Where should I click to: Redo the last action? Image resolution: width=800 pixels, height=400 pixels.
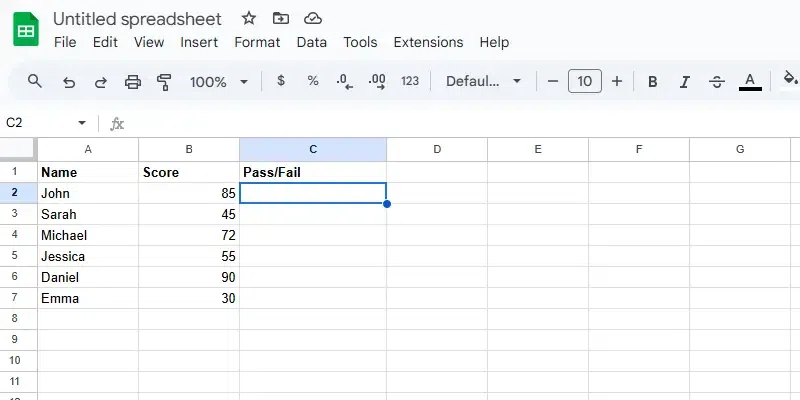click(100, 82)
